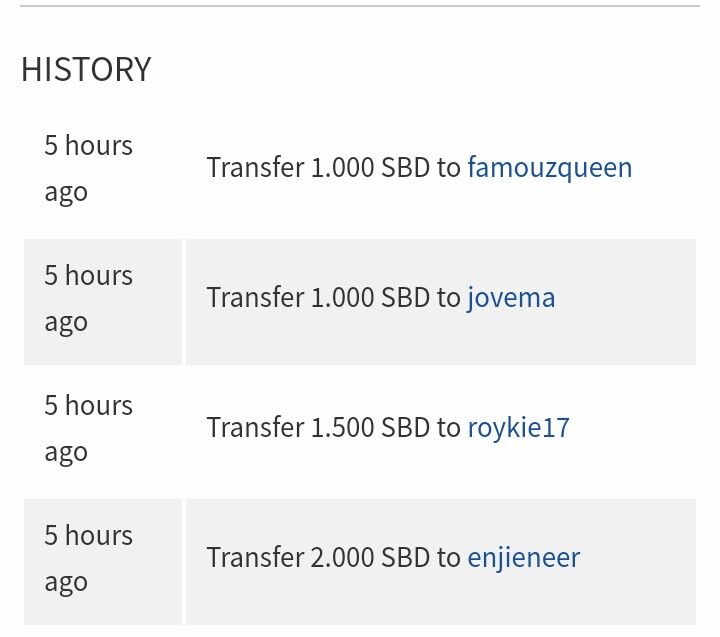Viewport: 720px width, 637px height.
Task: Select the Transfer 1.000 SBD to jovema entry
Action: click(x=381, y=298)
